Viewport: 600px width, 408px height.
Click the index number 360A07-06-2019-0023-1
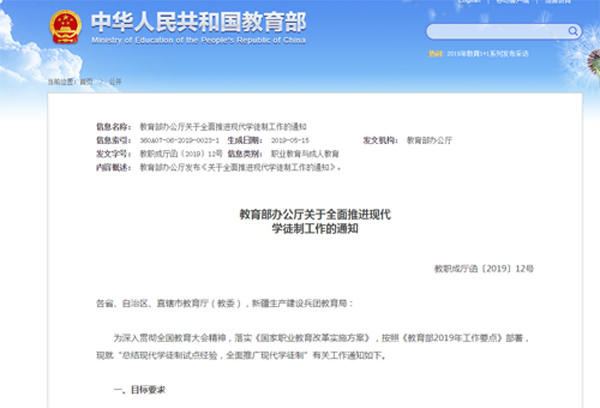(x=179, y=140)
